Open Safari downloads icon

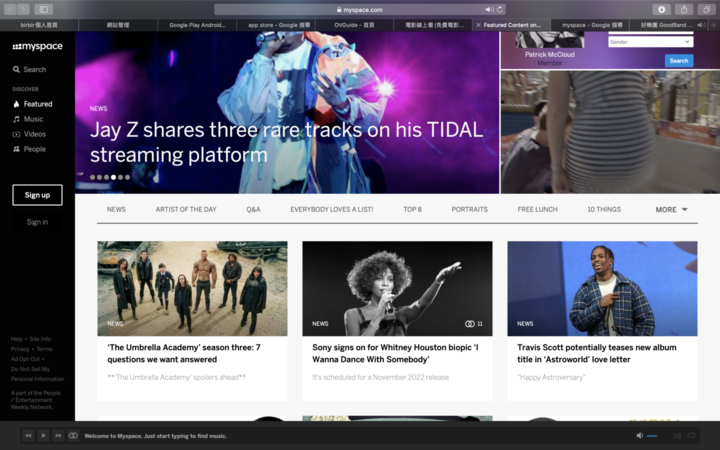point(662,9)
